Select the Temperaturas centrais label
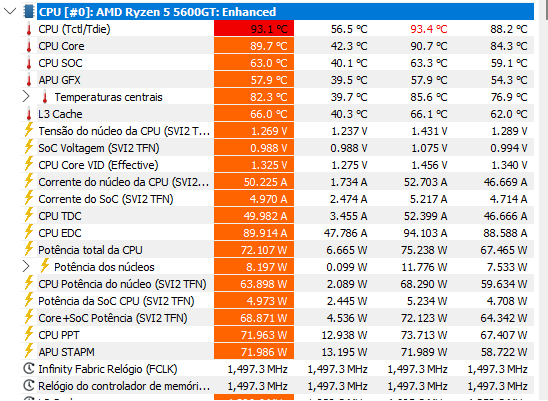Image resolution: width=548 pixels, height=401 pixels. [108, 97]
